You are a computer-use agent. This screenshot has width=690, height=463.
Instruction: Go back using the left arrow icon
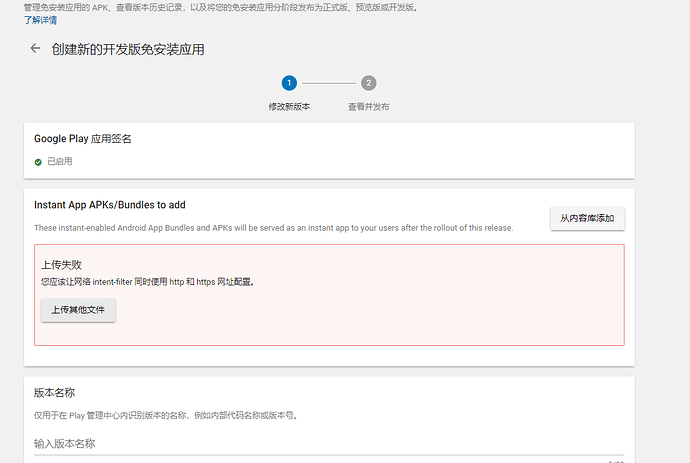click(x=36, y=48)
